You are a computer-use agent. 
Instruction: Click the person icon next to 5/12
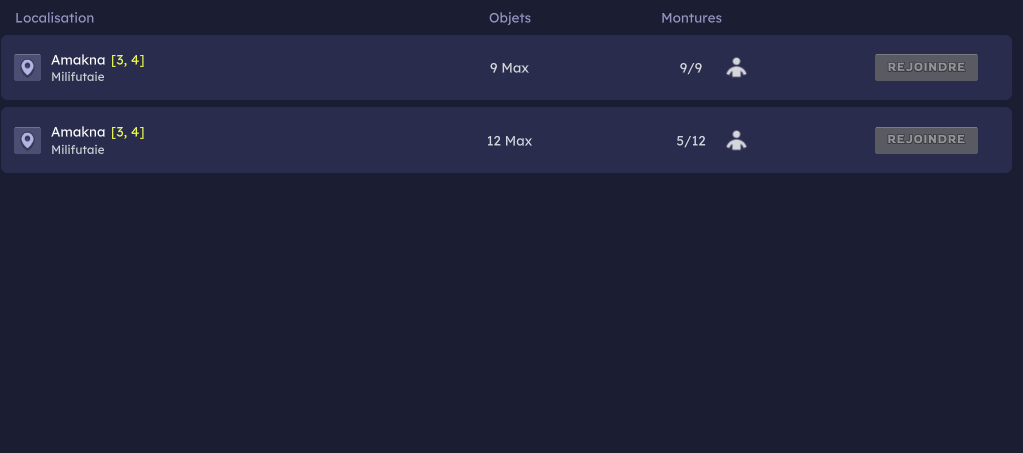tap(737, 140)
